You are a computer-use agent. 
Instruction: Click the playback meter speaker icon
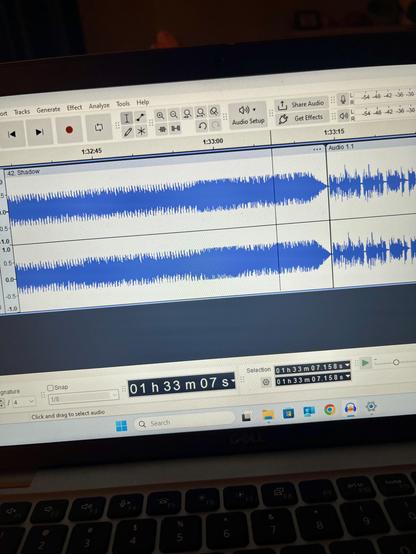click(343, 116)
